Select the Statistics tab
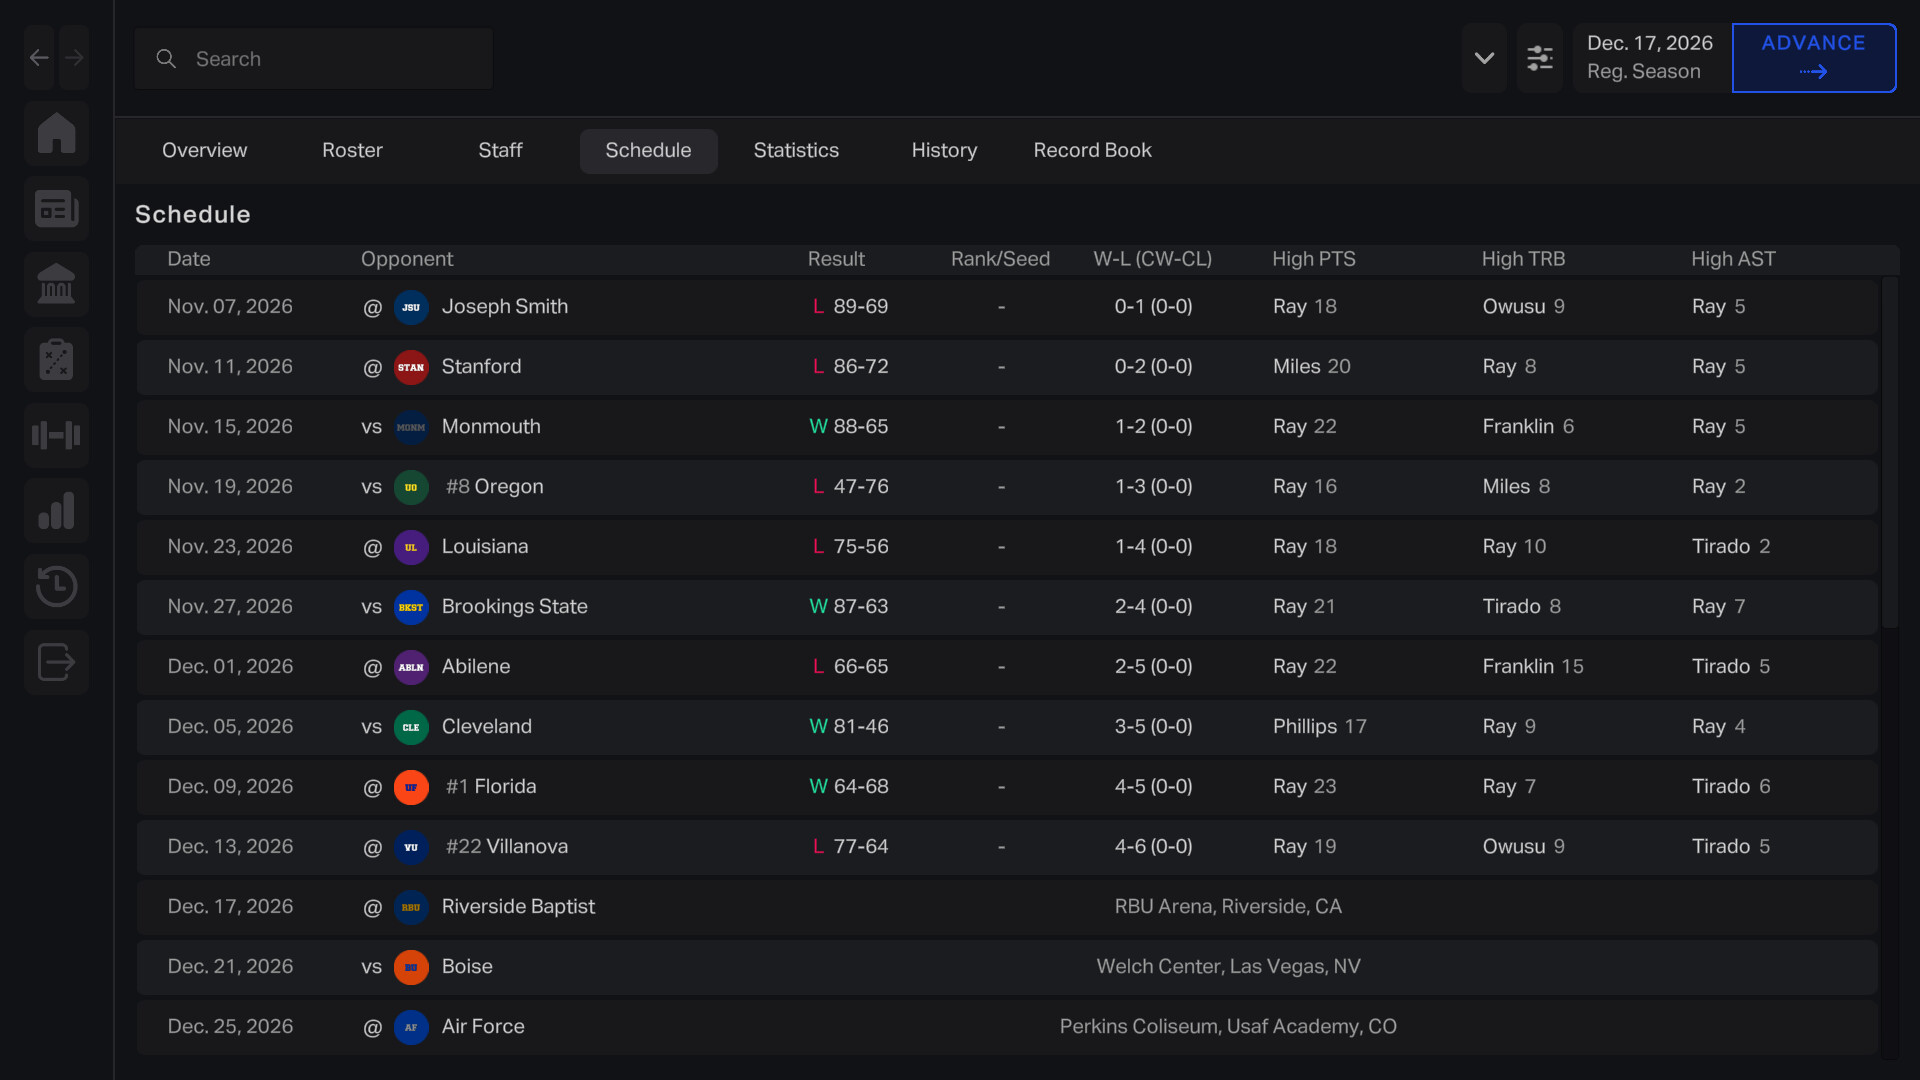 tap(796, 150)
